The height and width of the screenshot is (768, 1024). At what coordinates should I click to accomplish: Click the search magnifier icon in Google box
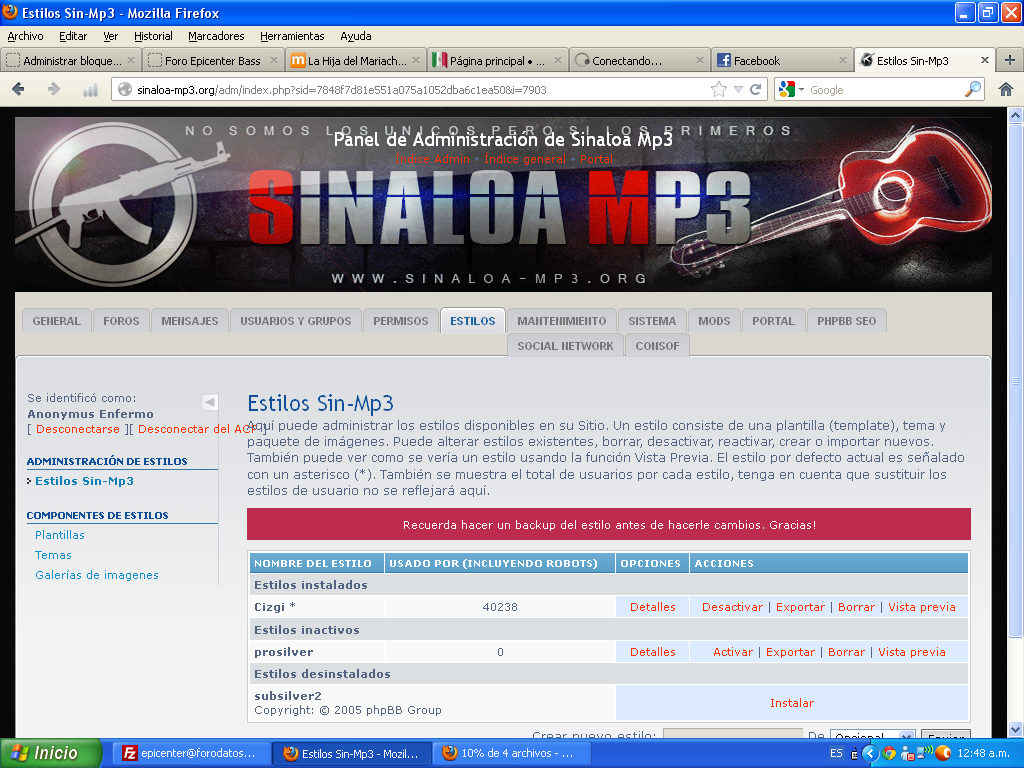point(972,90)
